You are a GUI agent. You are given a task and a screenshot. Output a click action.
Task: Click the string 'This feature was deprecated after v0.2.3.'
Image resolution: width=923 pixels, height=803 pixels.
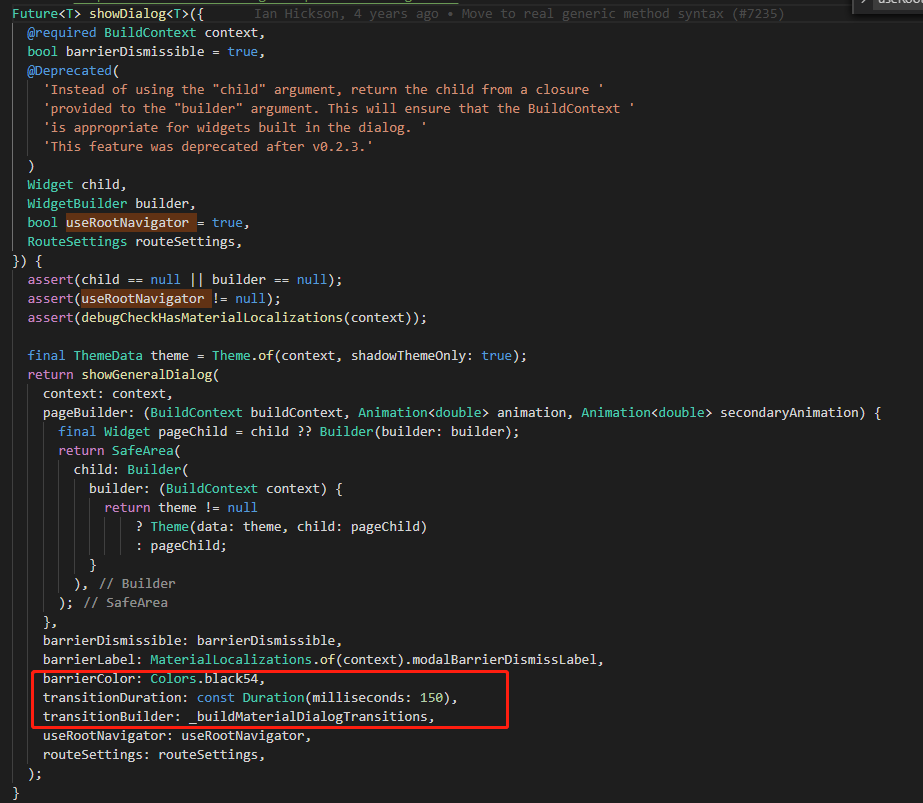click(208, 147)
